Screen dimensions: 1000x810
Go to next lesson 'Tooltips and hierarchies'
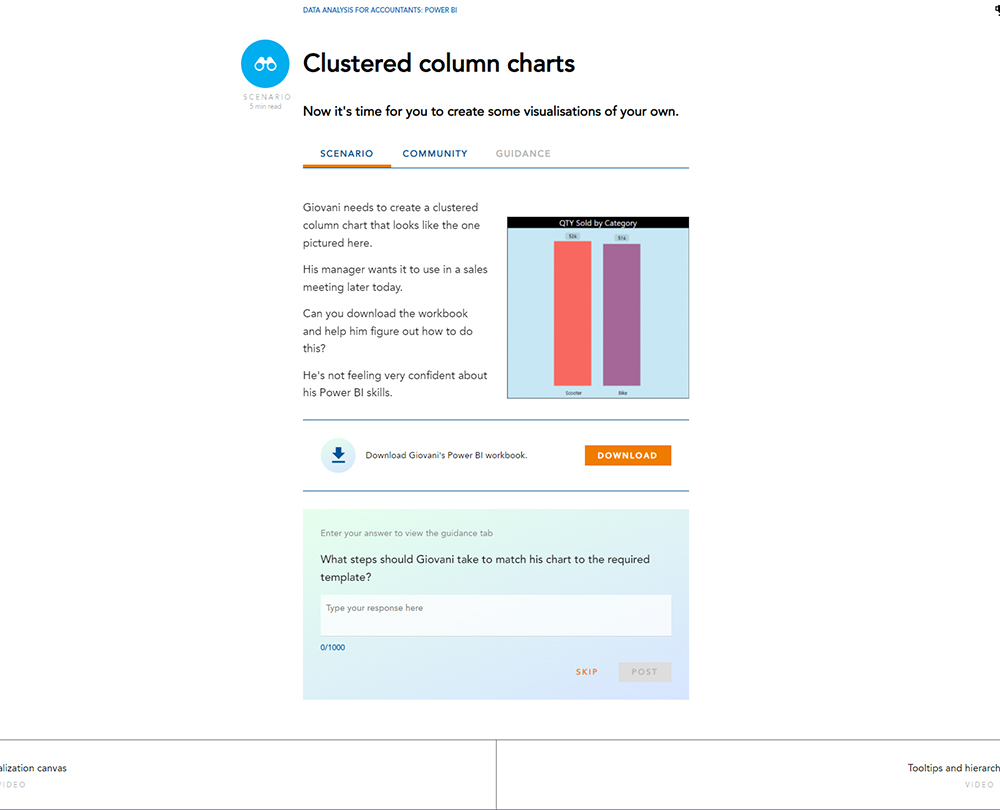952,769
